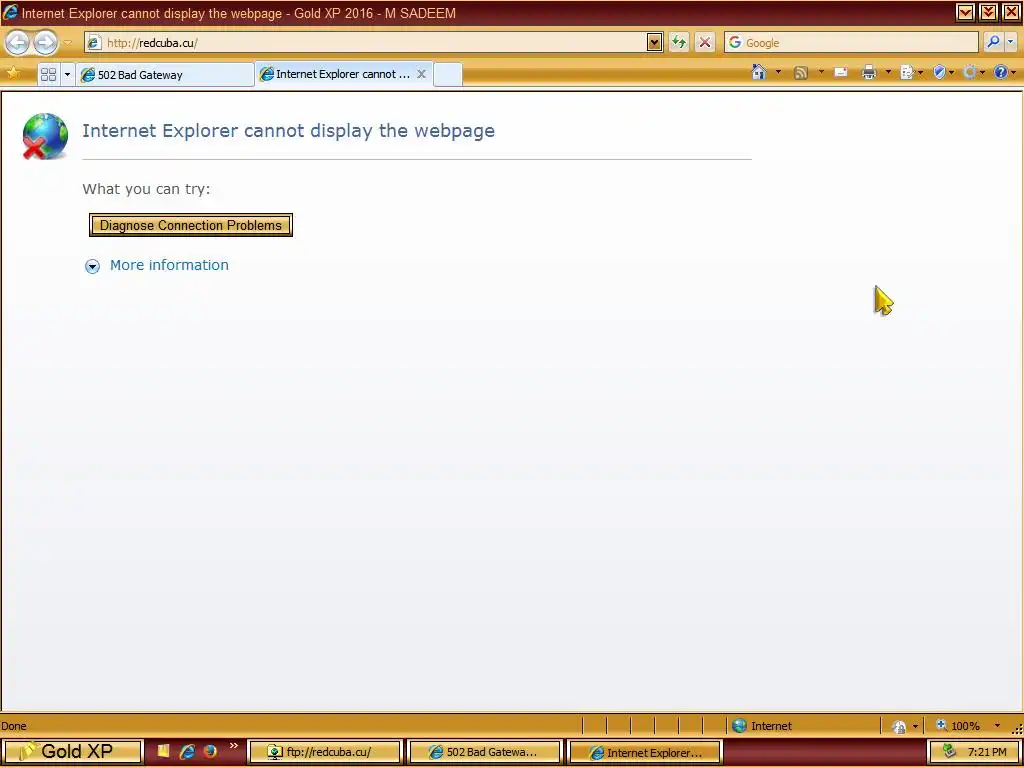Close the current tab with its X
This screenshot has height=768, width=1024.
pyautogui.click(x=422, y=74)
